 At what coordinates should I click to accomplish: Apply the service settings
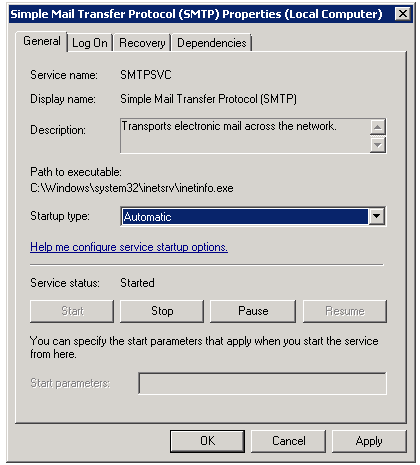point(369,441)
